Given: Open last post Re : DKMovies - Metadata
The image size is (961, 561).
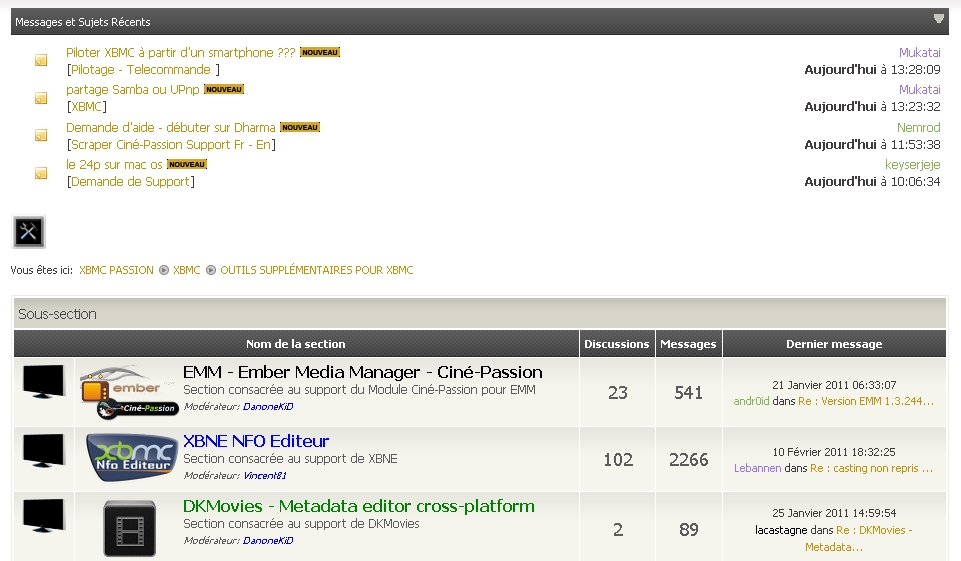Looking at the screenshot, I should pyautogui.click(x=859, y=538).
